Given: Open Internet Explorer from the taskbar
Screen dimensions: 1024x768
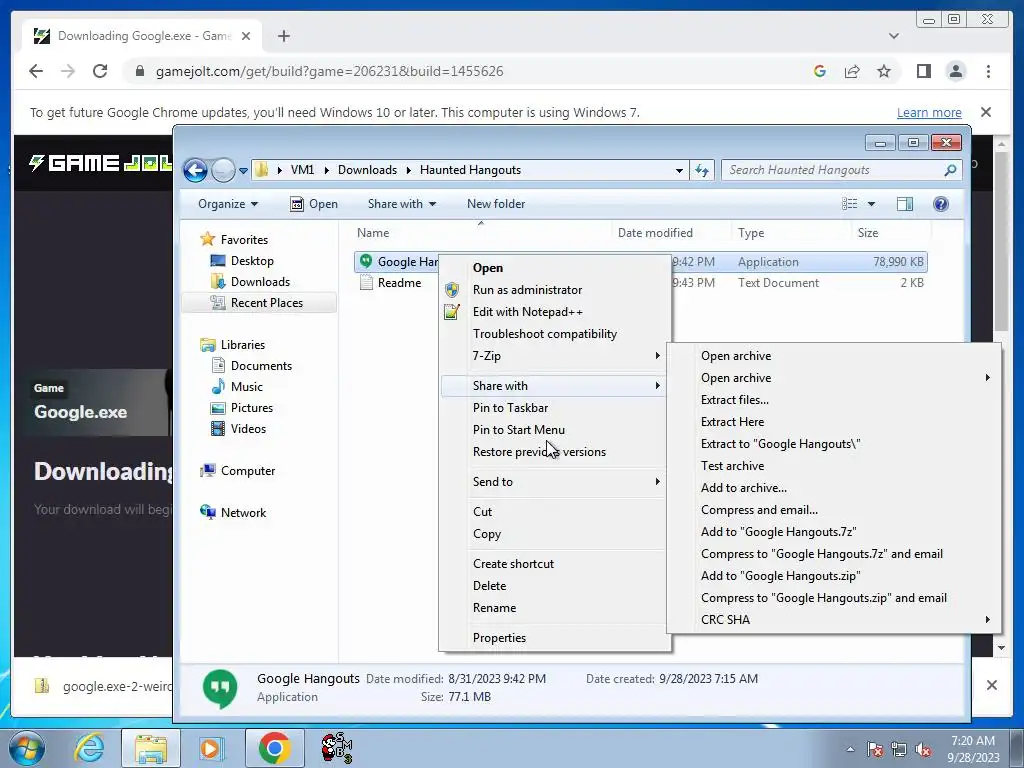Looking at the screenshot, I should pyautogui.click(x=89, y=748).
